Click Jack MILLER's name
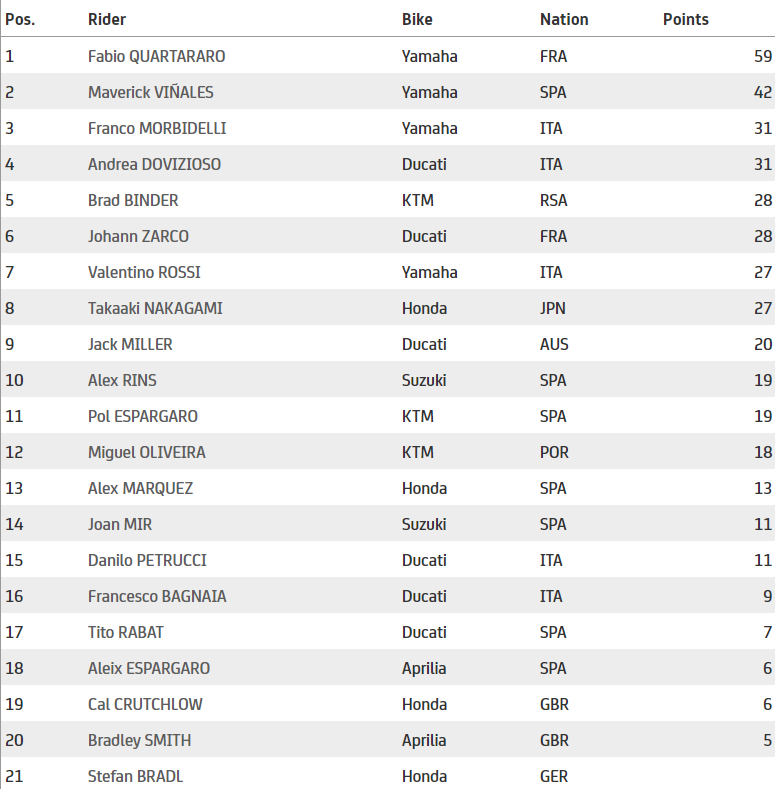775x789 pixels. (130, 344)
